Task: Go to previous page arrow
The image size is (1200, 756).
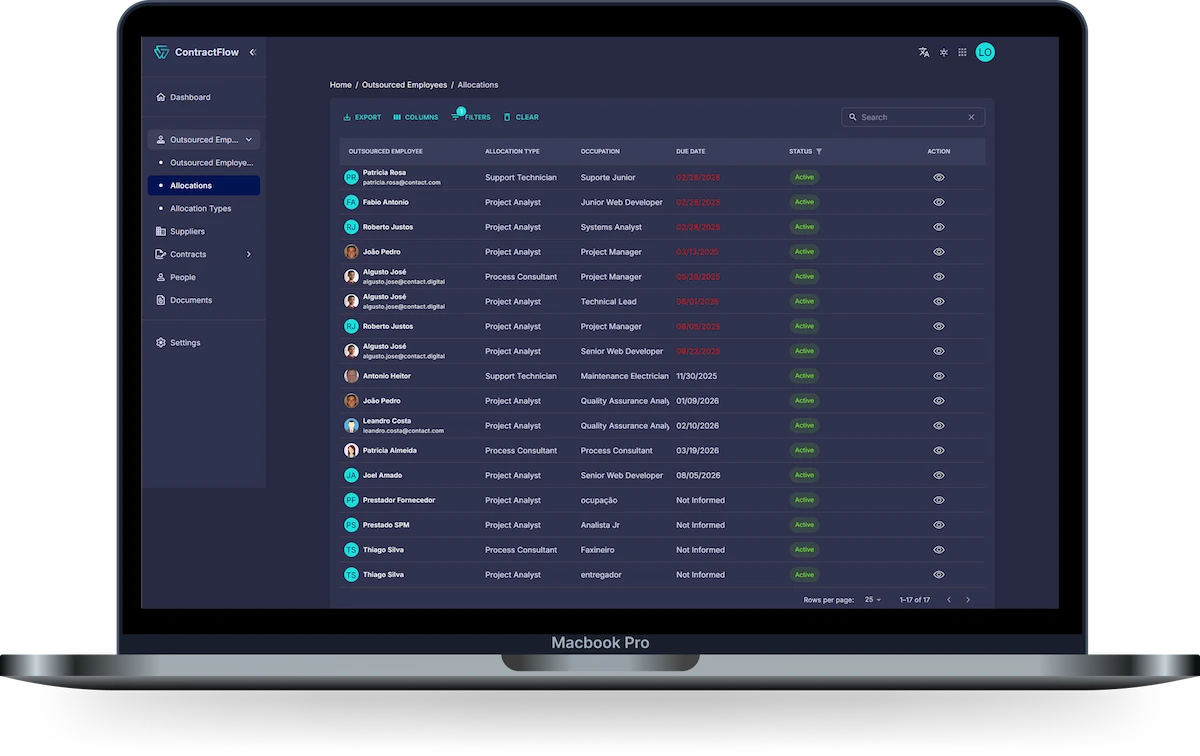Action: pos(949,600)
